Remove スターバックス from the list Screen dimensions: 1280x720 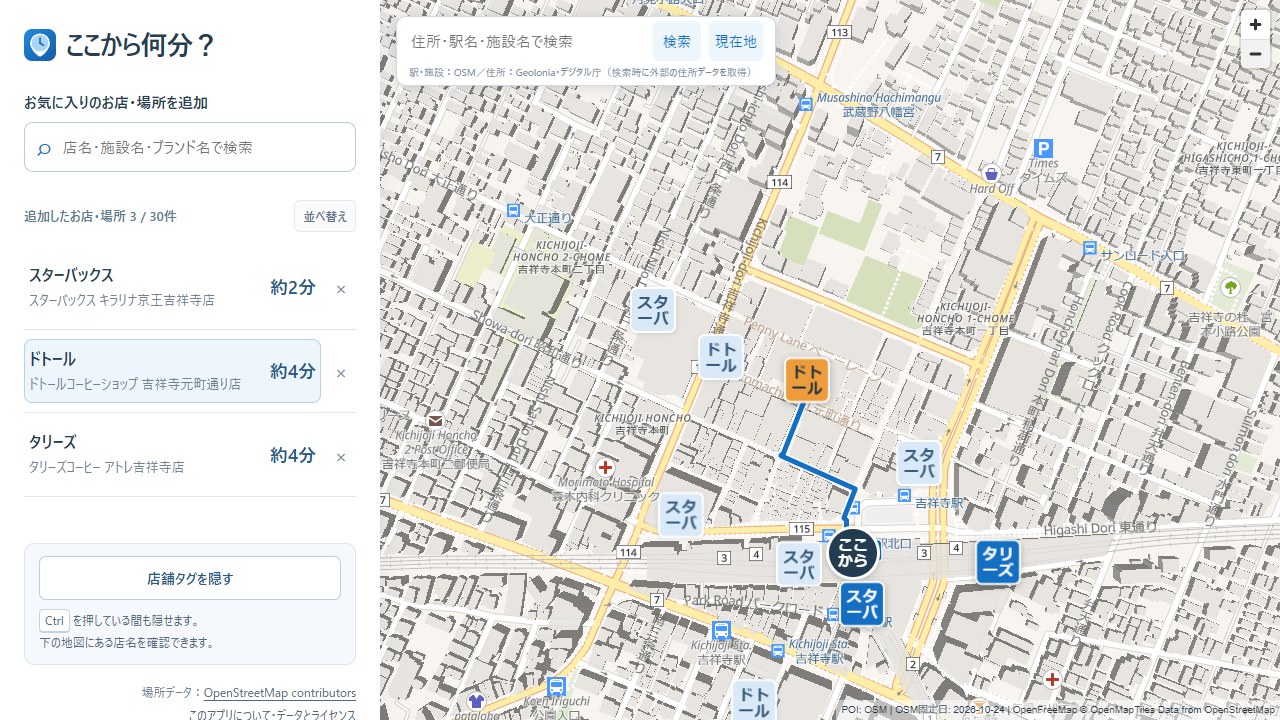pyautogui.click(x=341, y=289)
